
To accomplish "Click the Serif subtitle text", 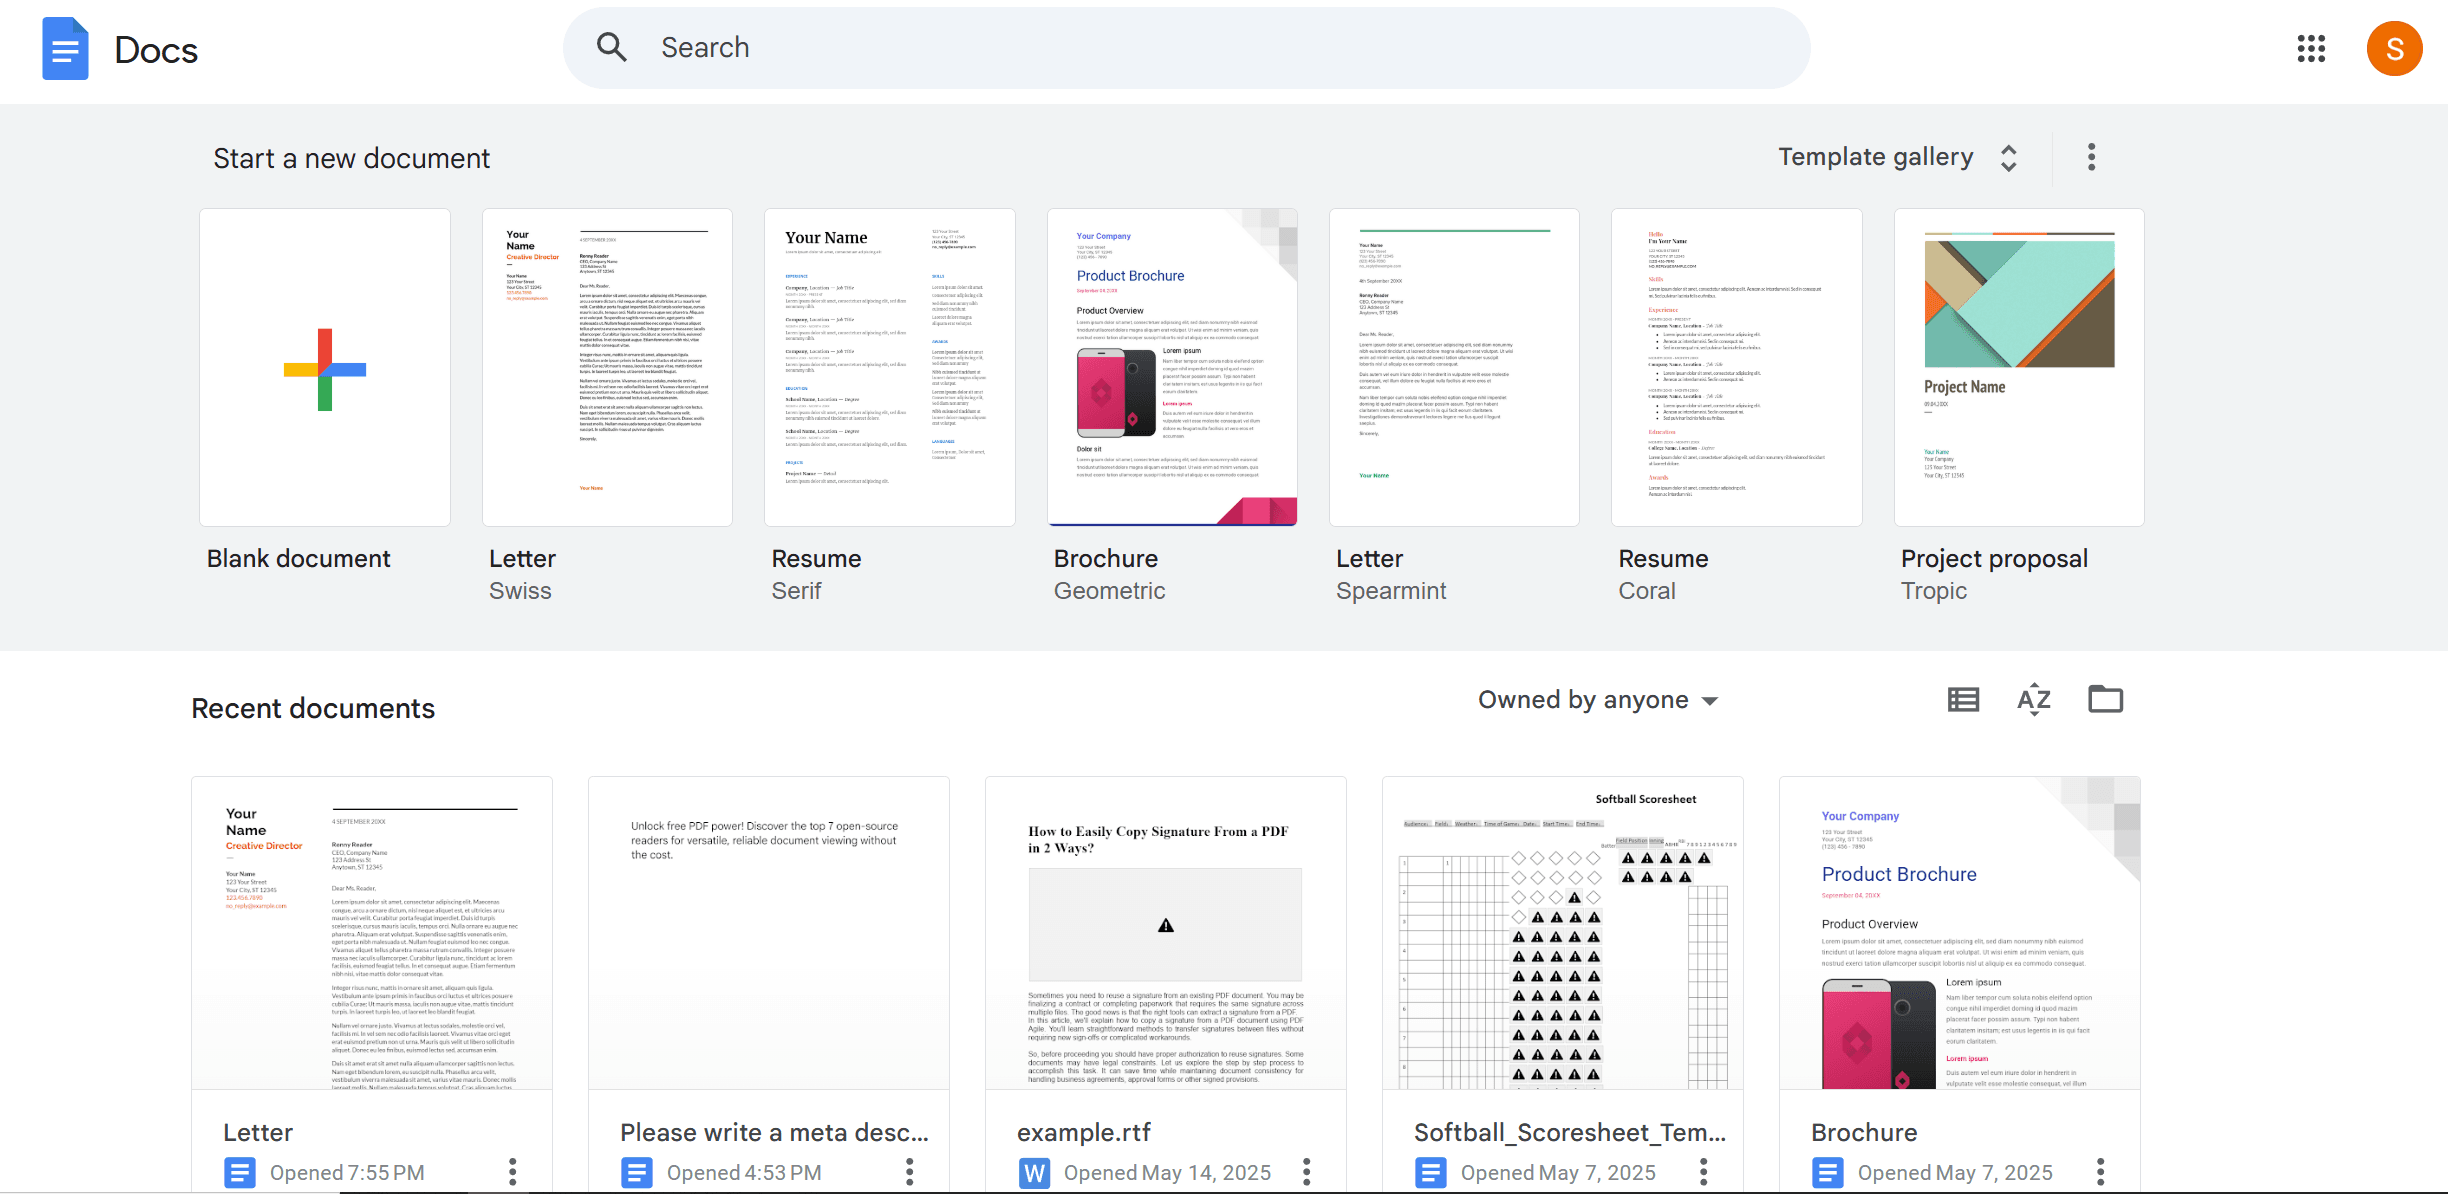I will coord(796,591).
